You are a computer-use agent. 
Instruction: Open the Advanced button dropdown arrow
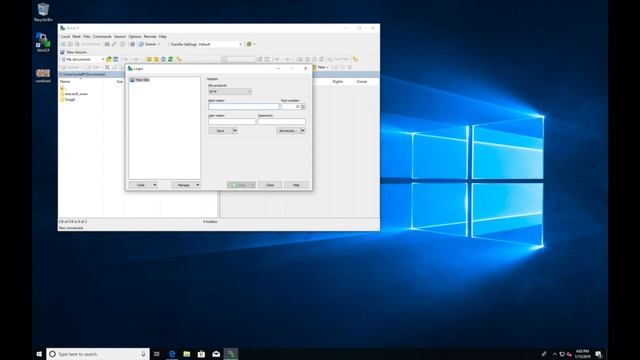(x=303, y=131)
